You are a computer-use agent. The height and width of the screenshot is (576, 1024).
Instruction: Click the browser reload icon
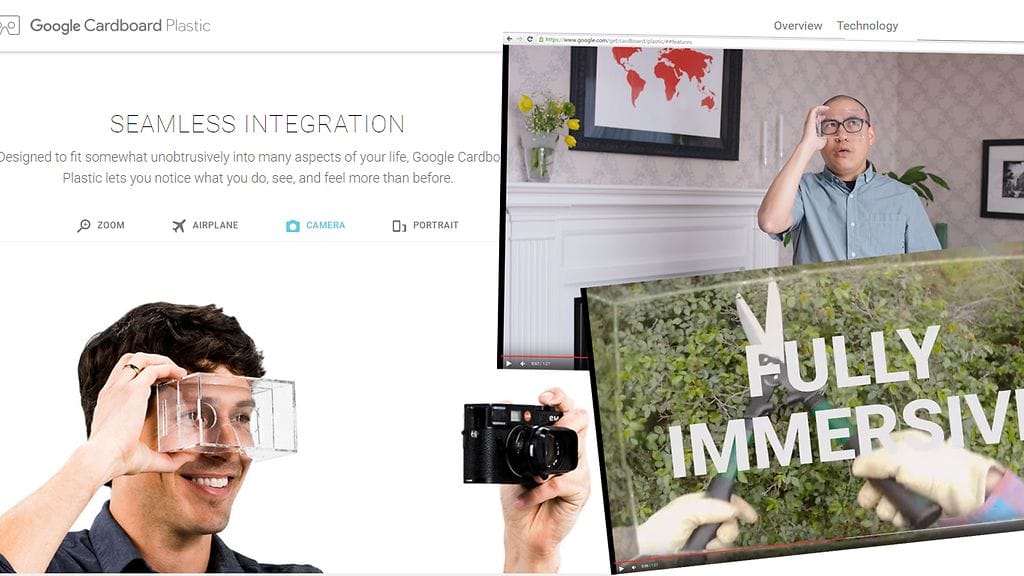click(530, 39)
